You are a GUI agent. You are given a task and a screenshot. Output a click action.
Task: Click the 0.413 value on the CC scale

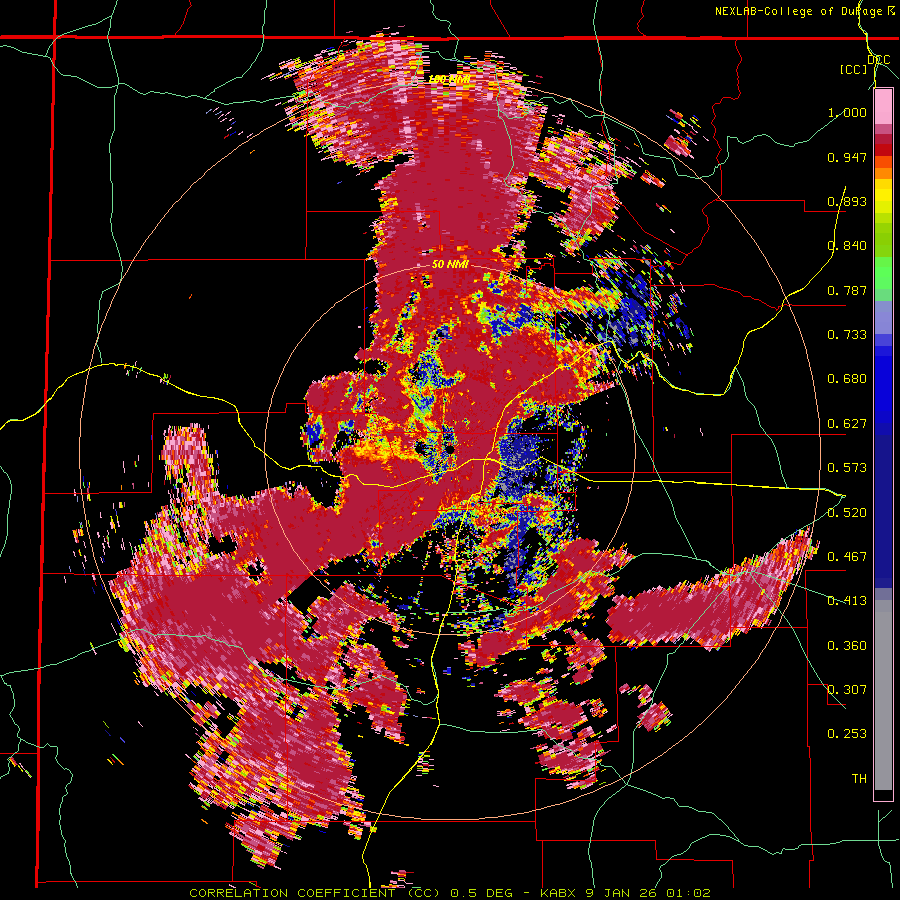point(847,601)
